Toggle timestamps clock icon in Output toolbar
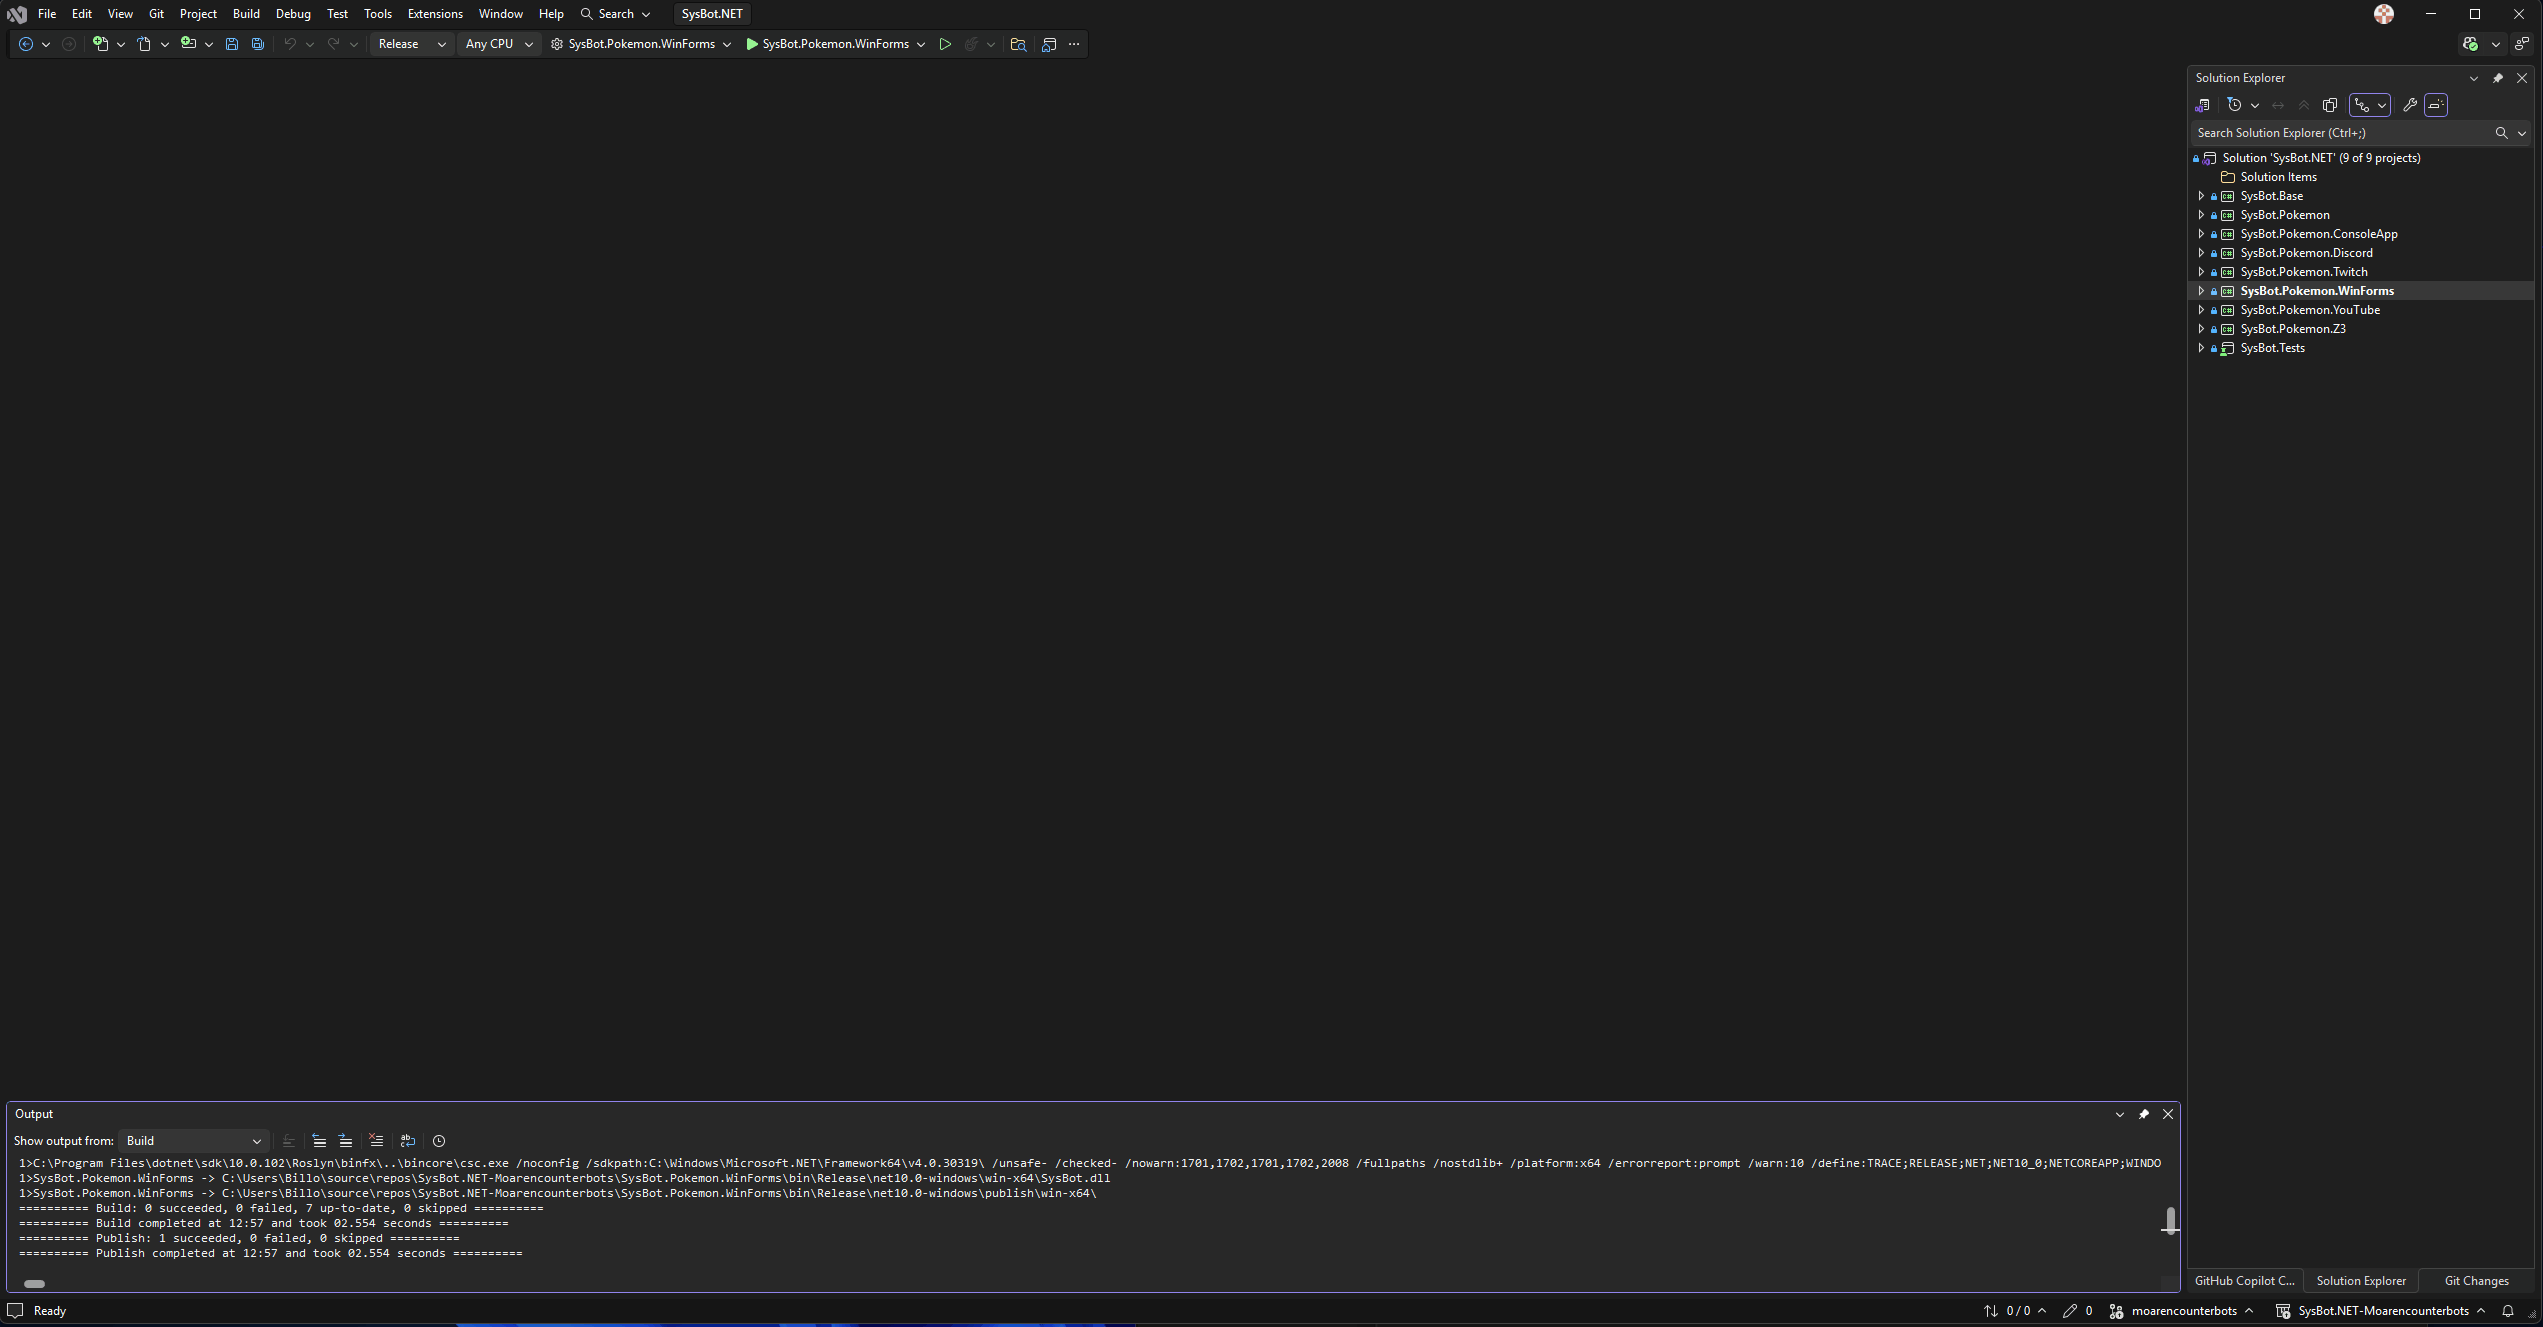The image size is (2543, 1327). [x=439, y=1141]
